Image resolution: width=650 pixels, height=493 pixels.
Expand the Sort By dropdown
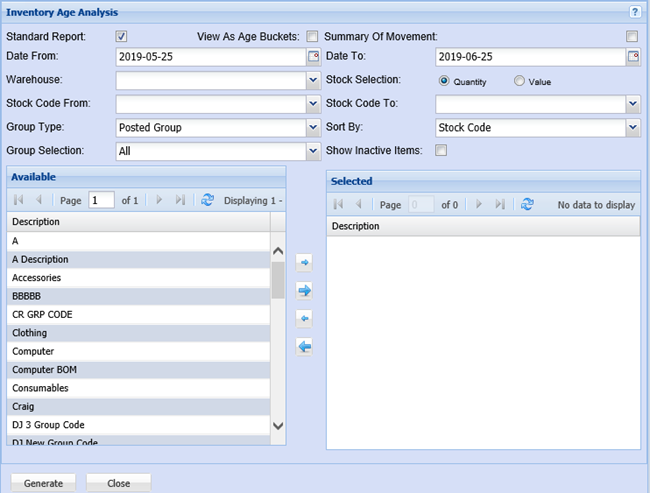point(632,128)
